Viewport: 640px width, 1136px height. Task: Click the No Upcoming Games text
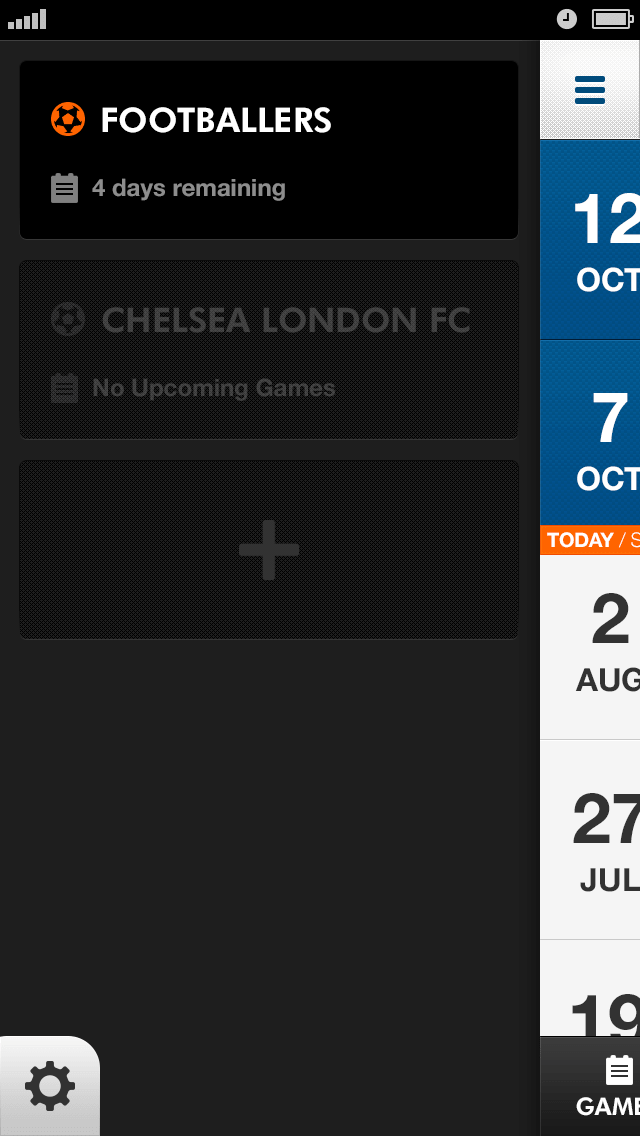214,388
